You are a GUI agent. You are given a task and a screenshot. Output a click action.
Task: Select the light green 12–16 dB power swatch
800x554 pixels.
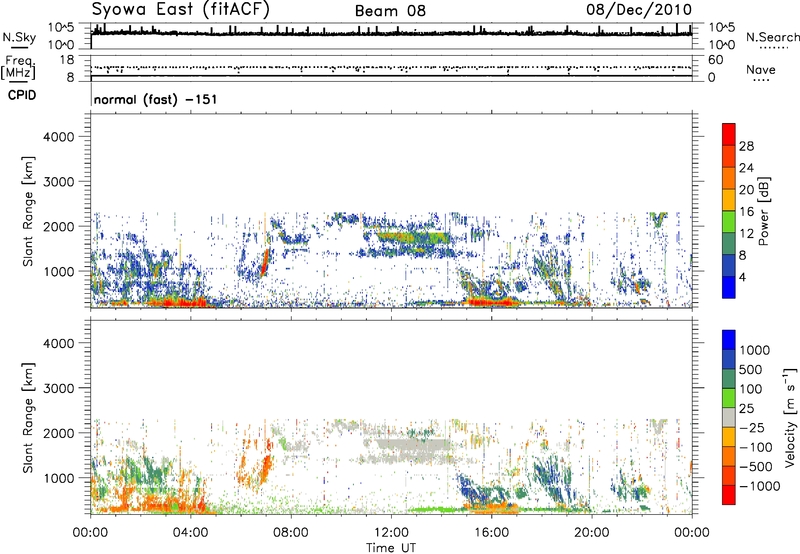[x=729, y=221]
